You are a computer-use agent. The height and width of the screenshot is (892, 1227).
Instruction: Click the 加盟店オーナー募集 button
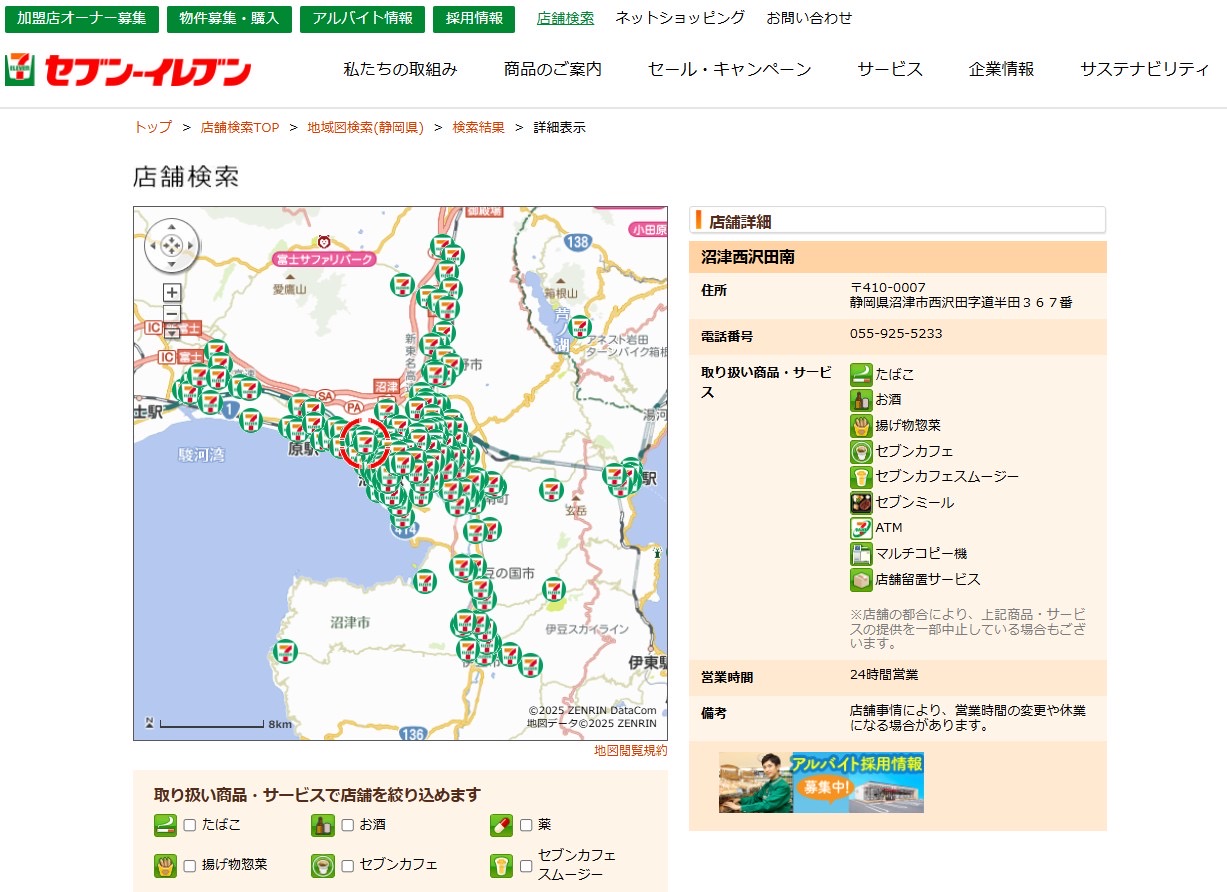(81, 18)
